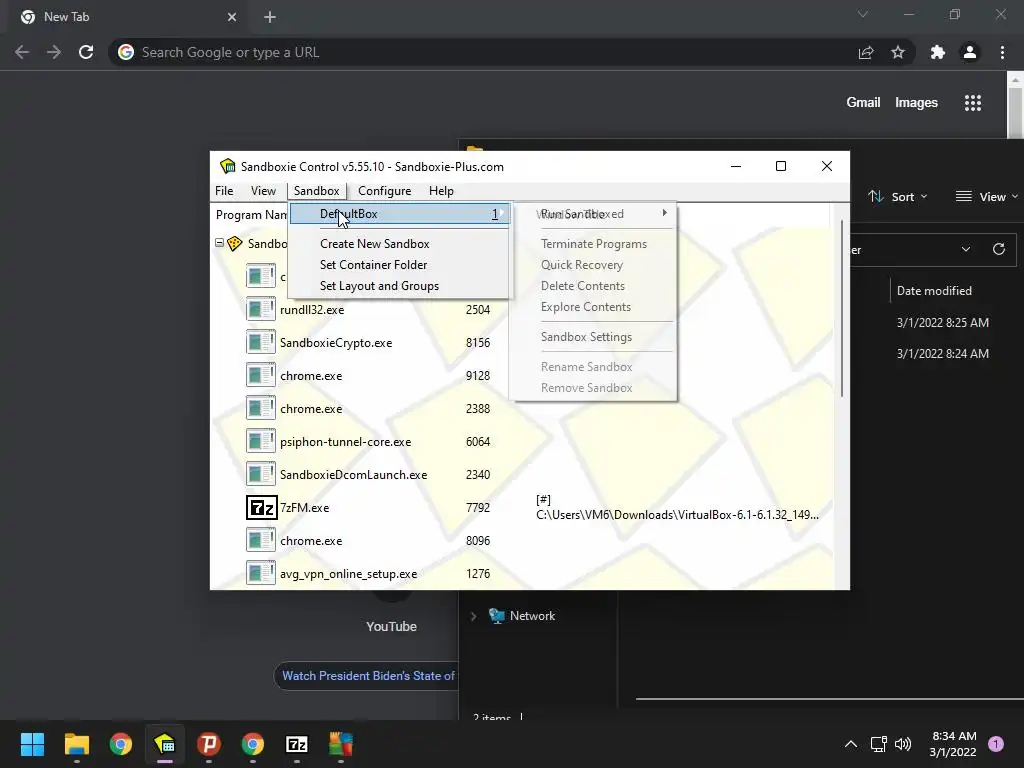Screen dimensions: 1024x768
Task: Click the rundll32.exe process icon
Action: coord(261,310)
